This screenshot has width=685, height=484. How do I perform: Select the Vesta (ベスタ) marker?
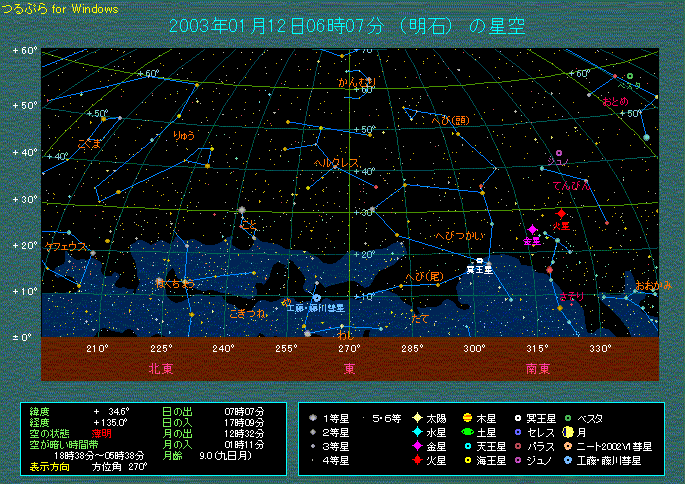coord(630,76)
